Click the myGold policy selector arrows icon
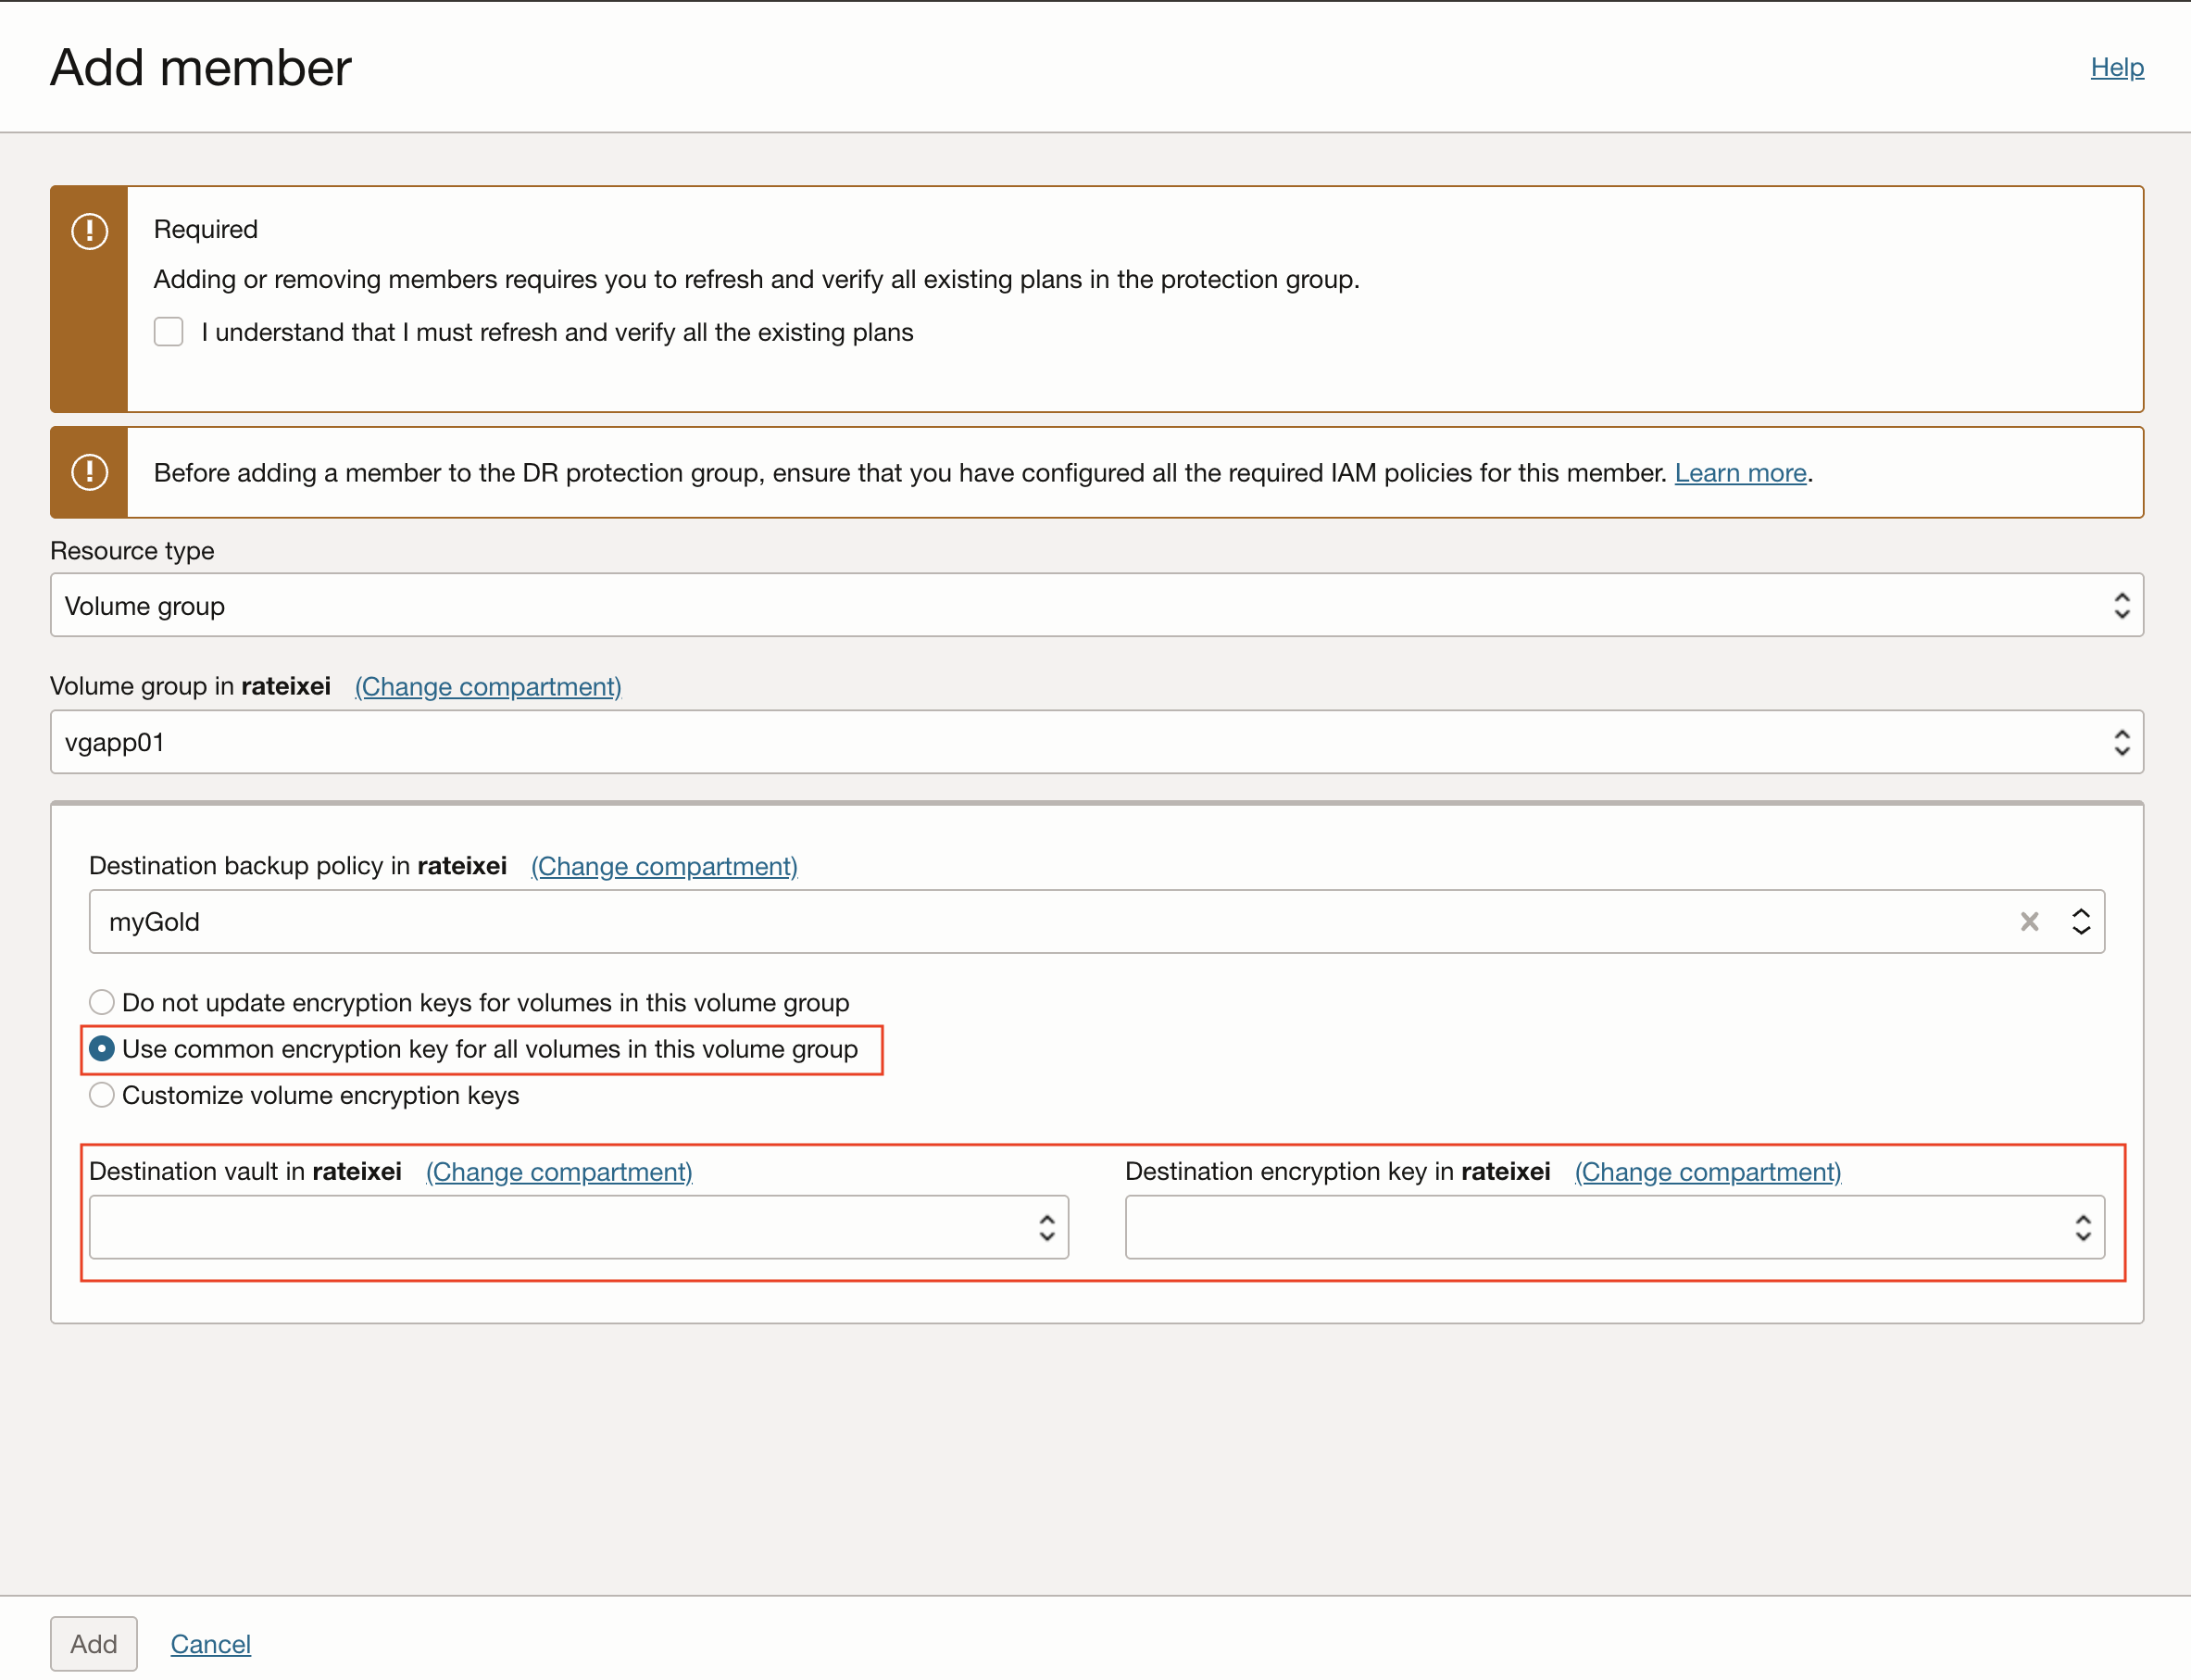Screen dimensions: 2191x1680 [2081, 921]
